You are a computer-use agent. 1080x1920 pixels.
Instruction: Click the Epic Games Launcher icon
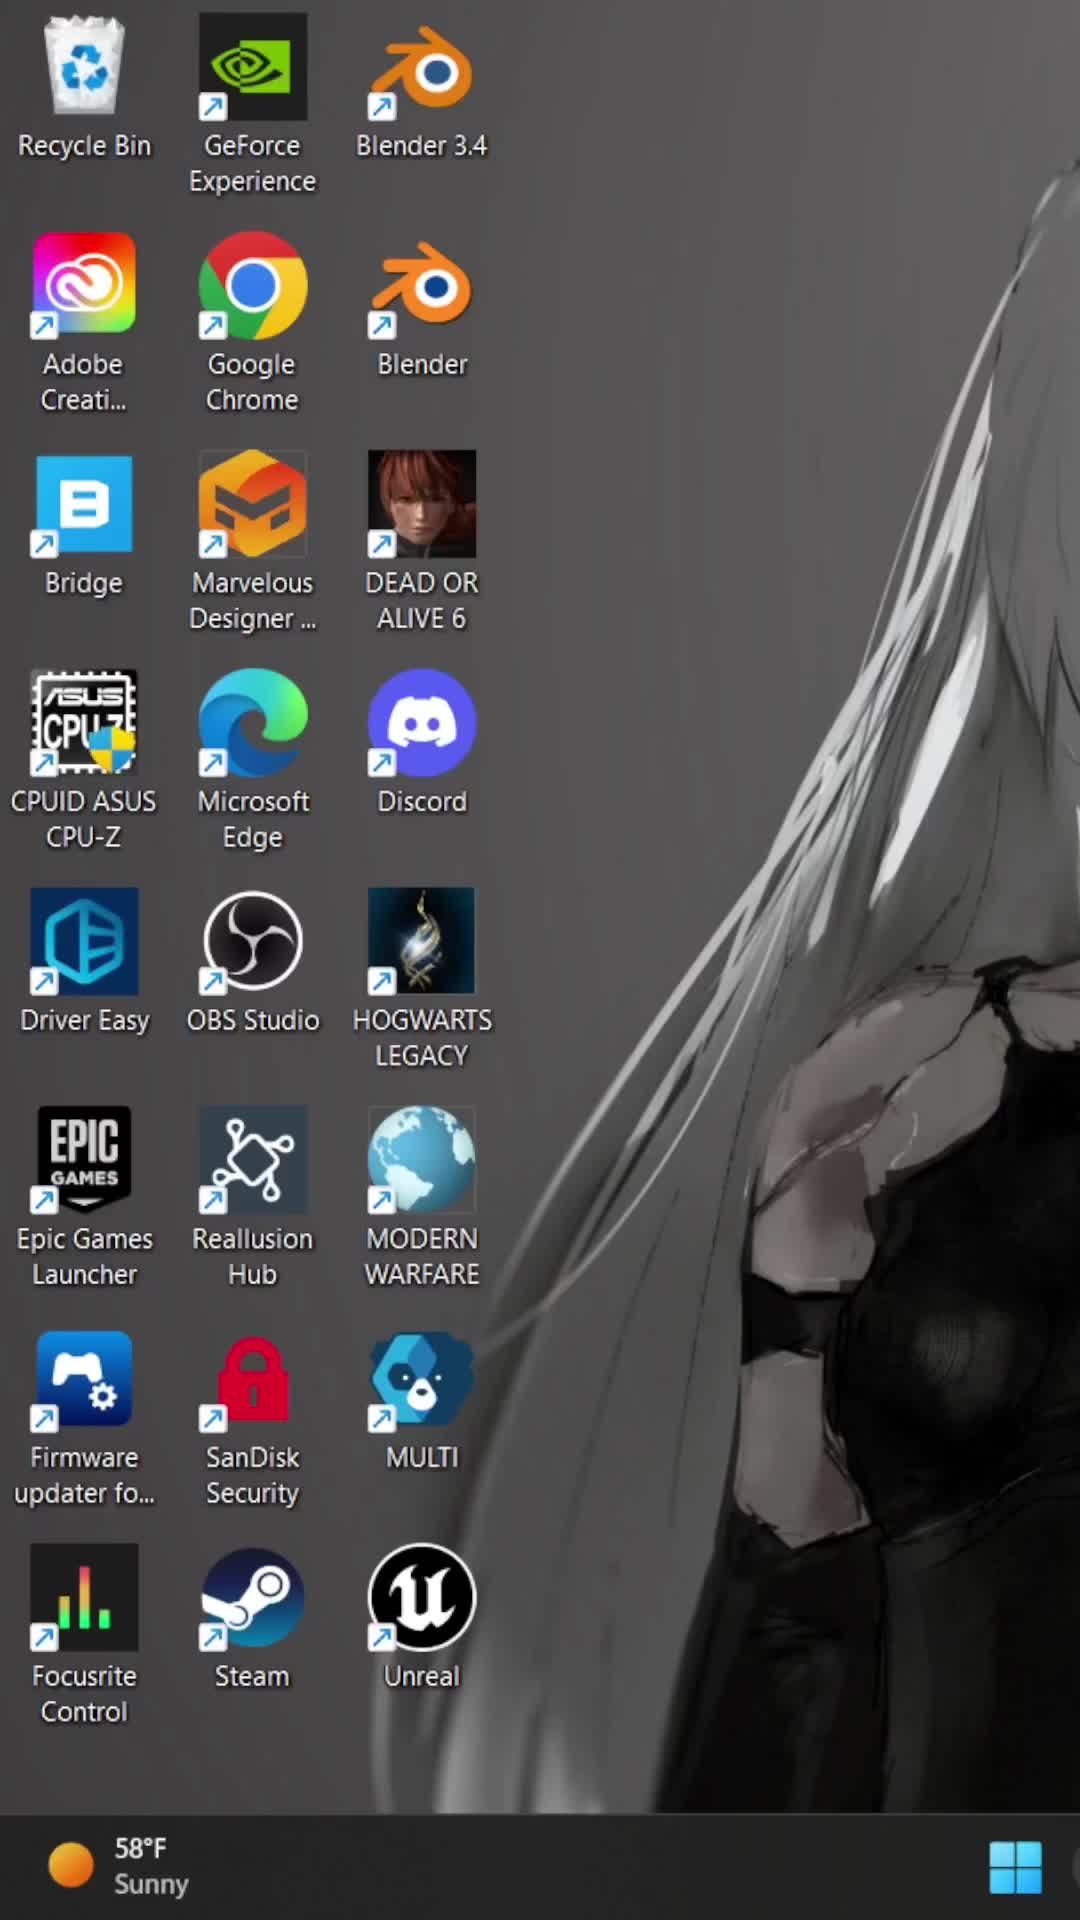(84, 1159)
